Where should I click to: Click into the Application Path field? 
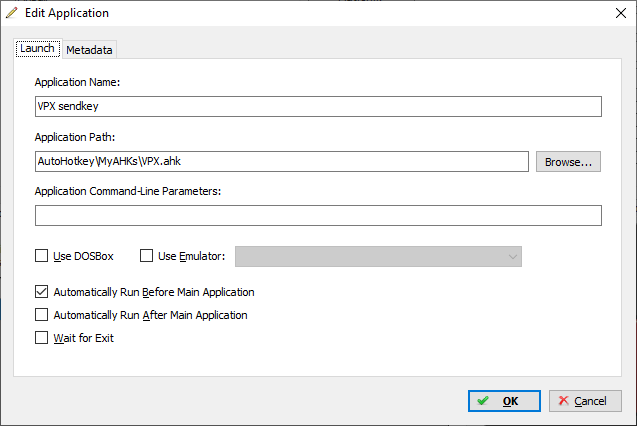pos(282,162)
